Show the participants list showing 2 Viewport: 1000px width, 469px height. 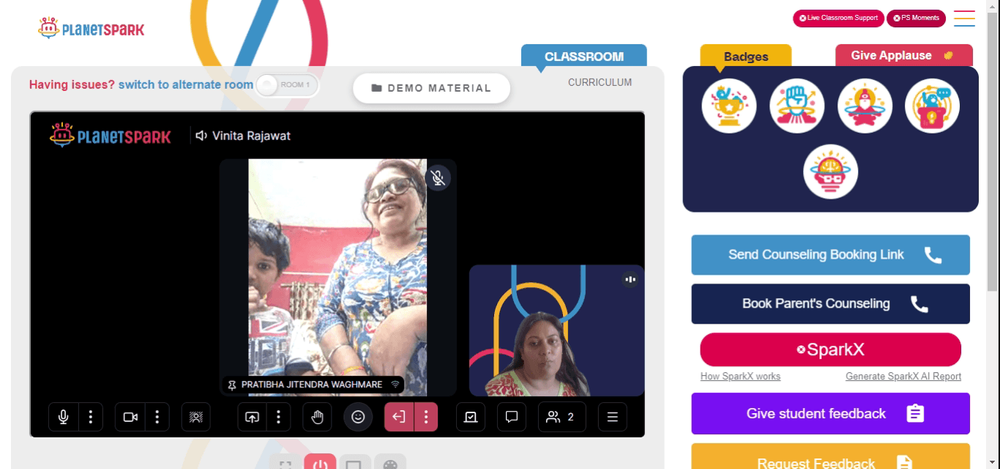point(562,417)
